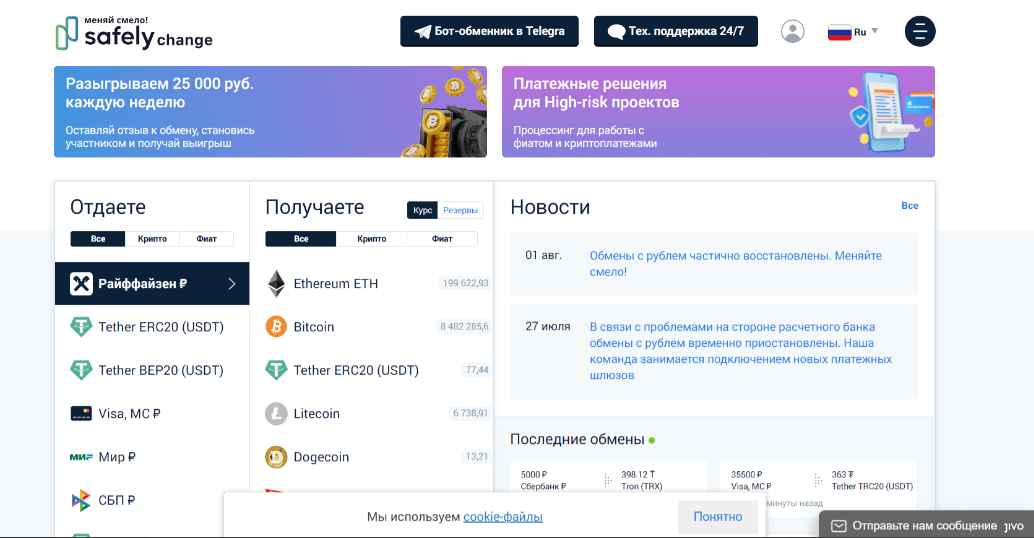Screen dimensions: 1034x538
Task: Click the Ethereum ETH diamond icon
Action: pyautogui.click(x=276, y=284)
